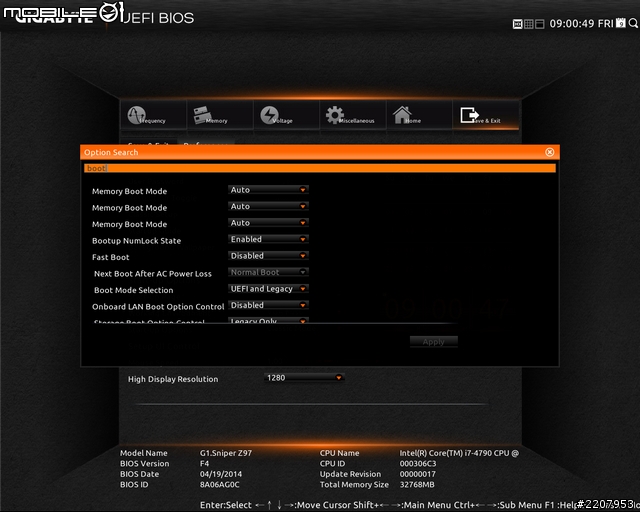This screenshot has width=640, height=512.
Task: Click the BIOS ID 8A06AG0C
Action: click(x=219, y=485)
